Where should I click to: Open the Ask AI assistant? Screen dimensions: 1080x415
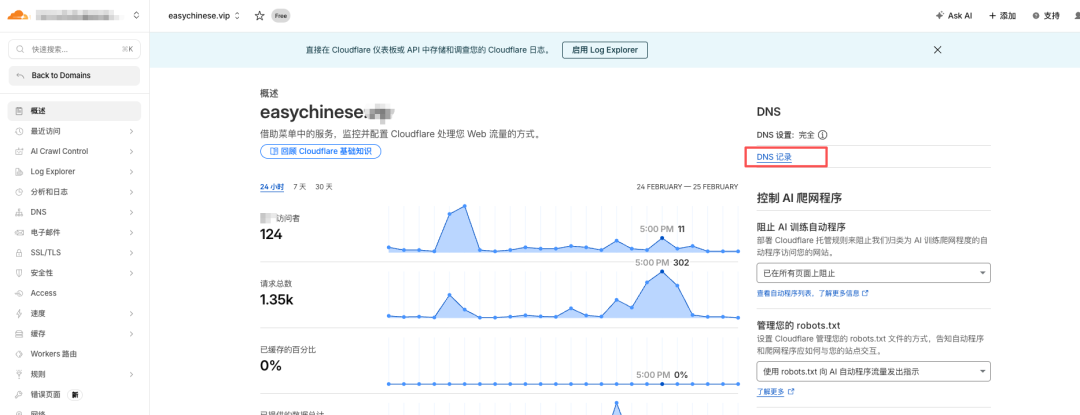[x=953, y=16]
